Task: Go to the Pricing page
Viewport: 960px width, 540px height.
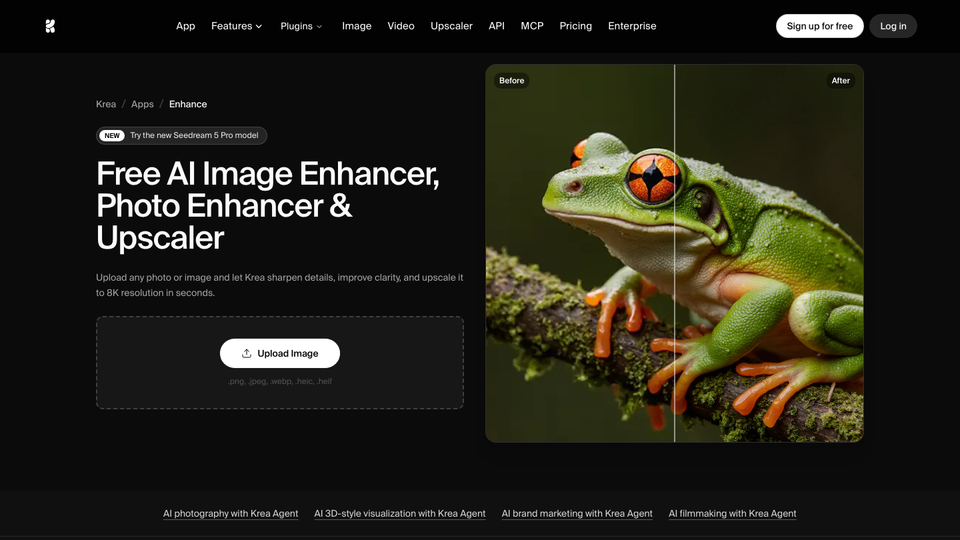Action: 576,26
